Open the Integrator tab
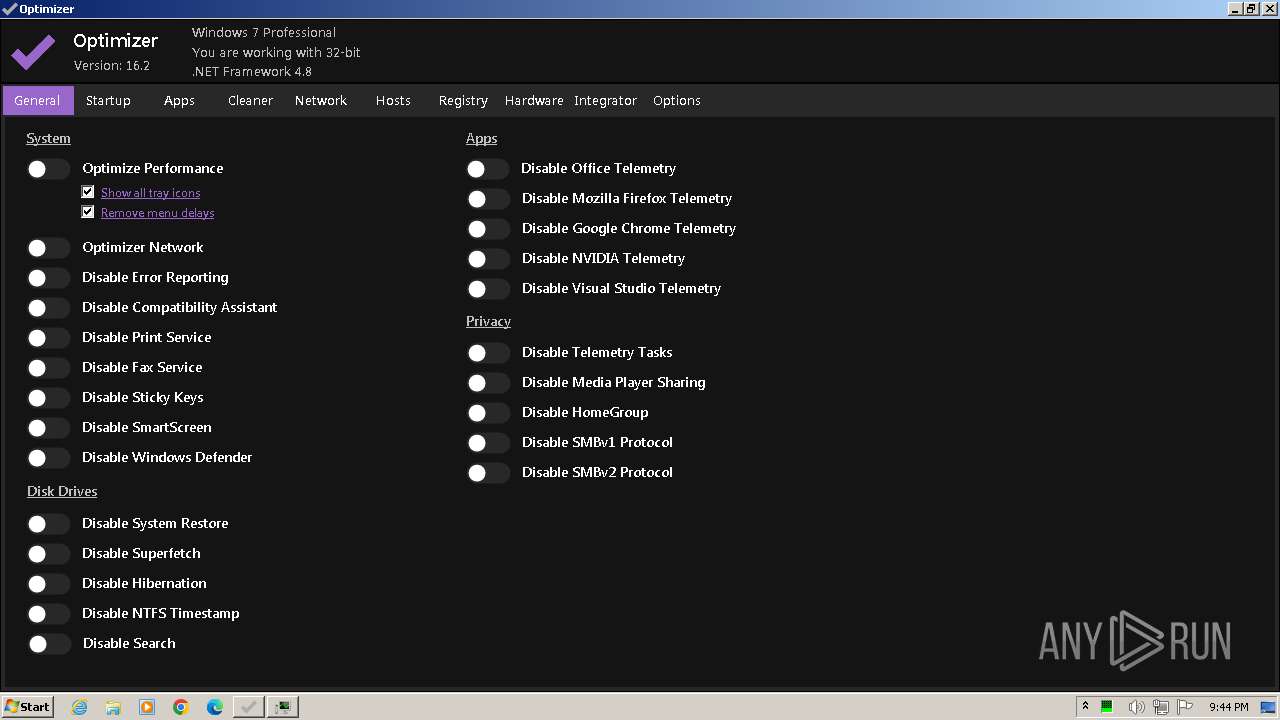This screenshot has width=1280, height=720. [605, 100]
